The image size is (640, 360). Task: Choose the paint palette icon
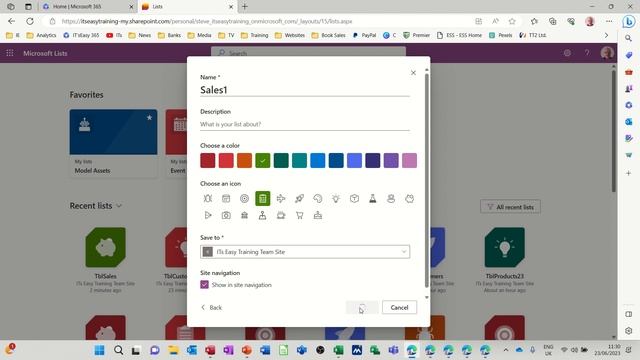click(318, 199)
